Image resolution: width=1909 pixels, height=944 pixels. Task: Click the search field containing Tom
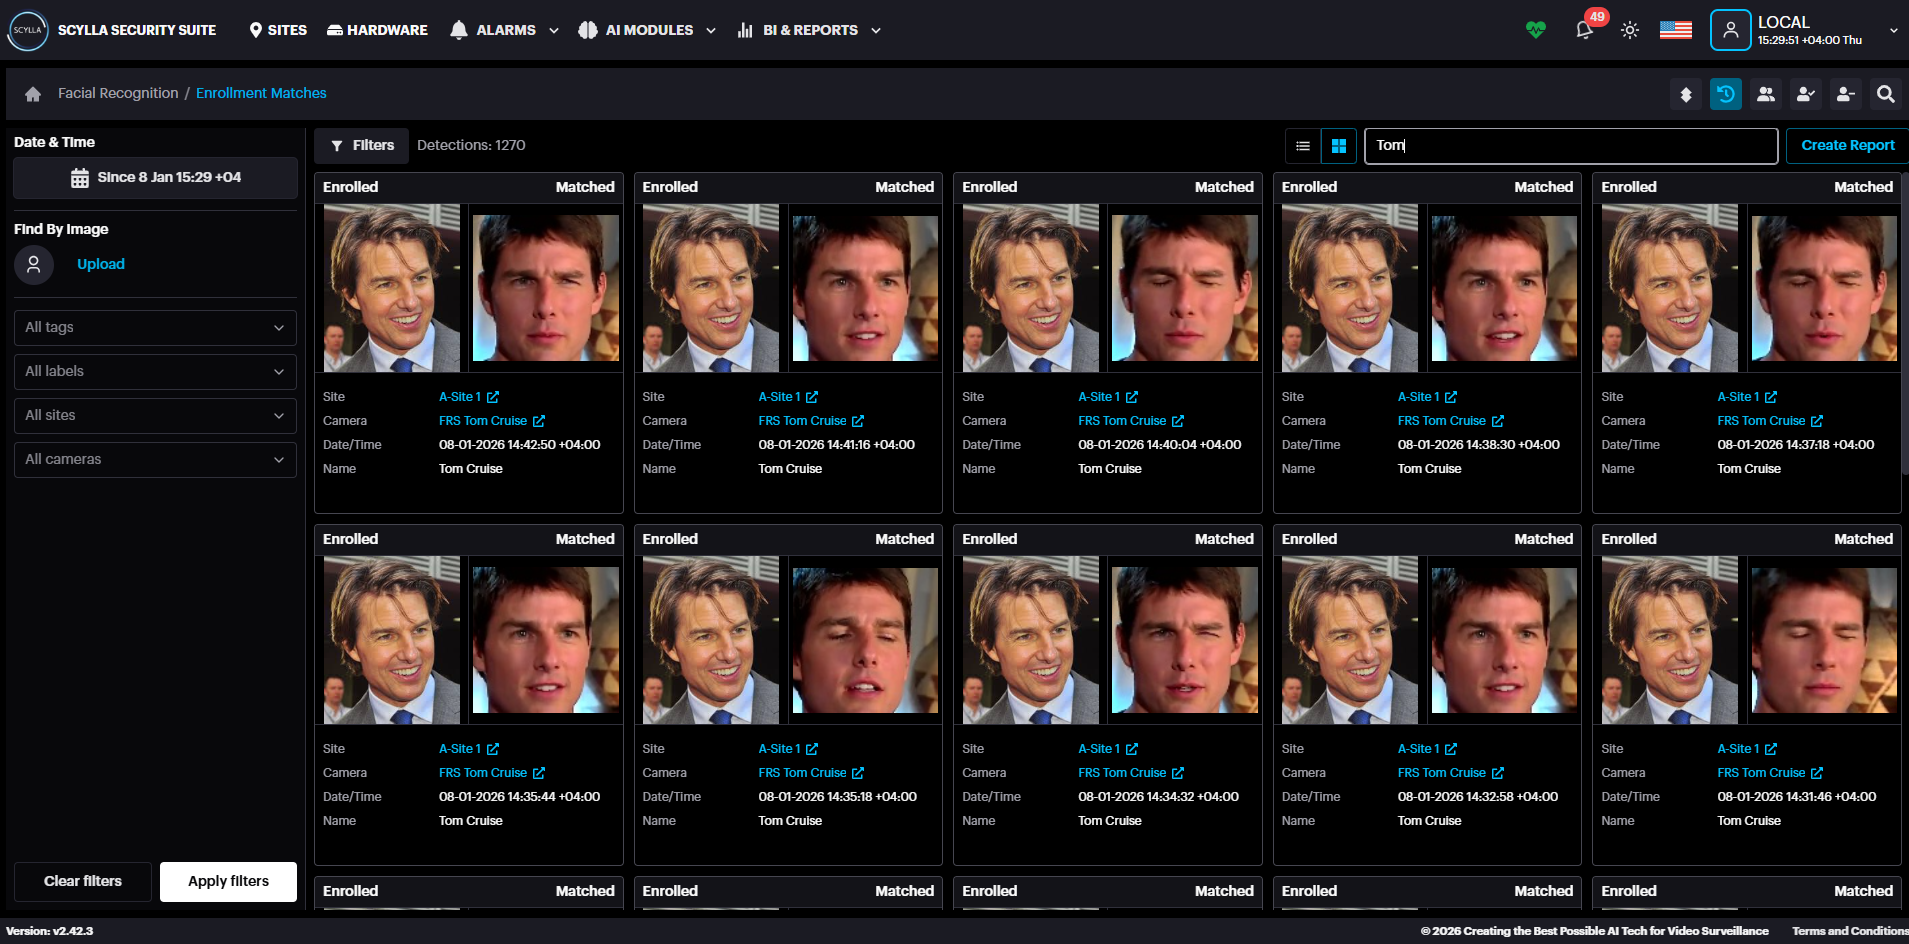[1570, 146]
